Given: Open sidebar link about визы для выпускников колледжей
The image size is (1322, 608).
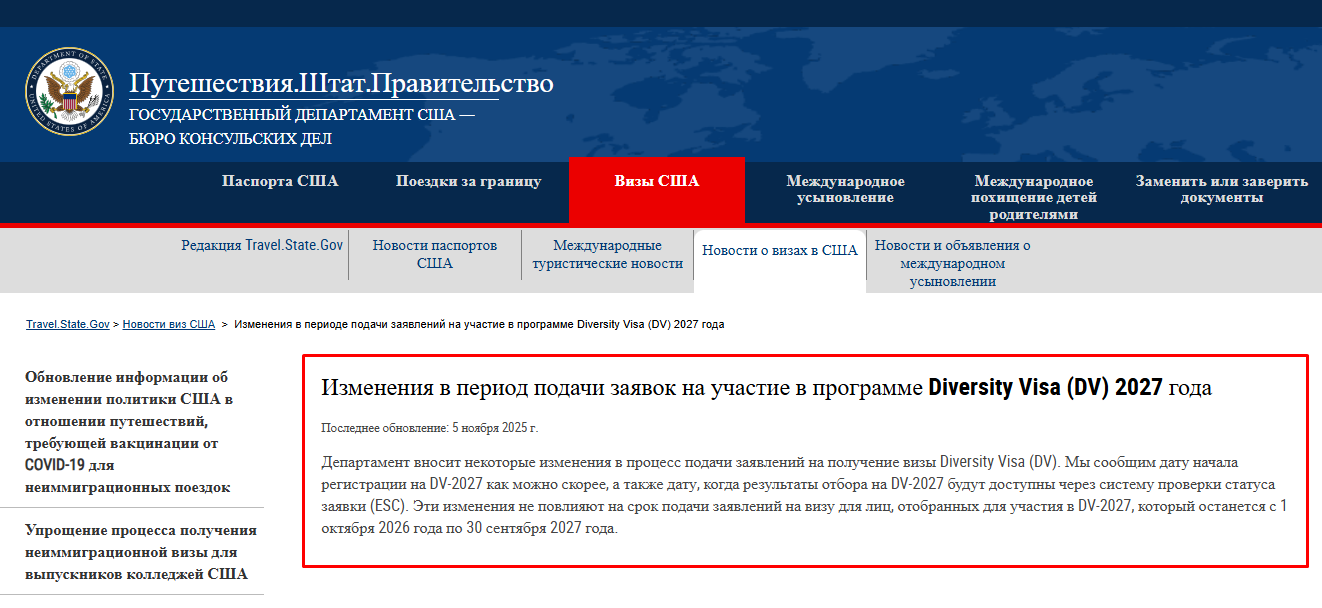Looking at the screenshot, I should 140,552.
